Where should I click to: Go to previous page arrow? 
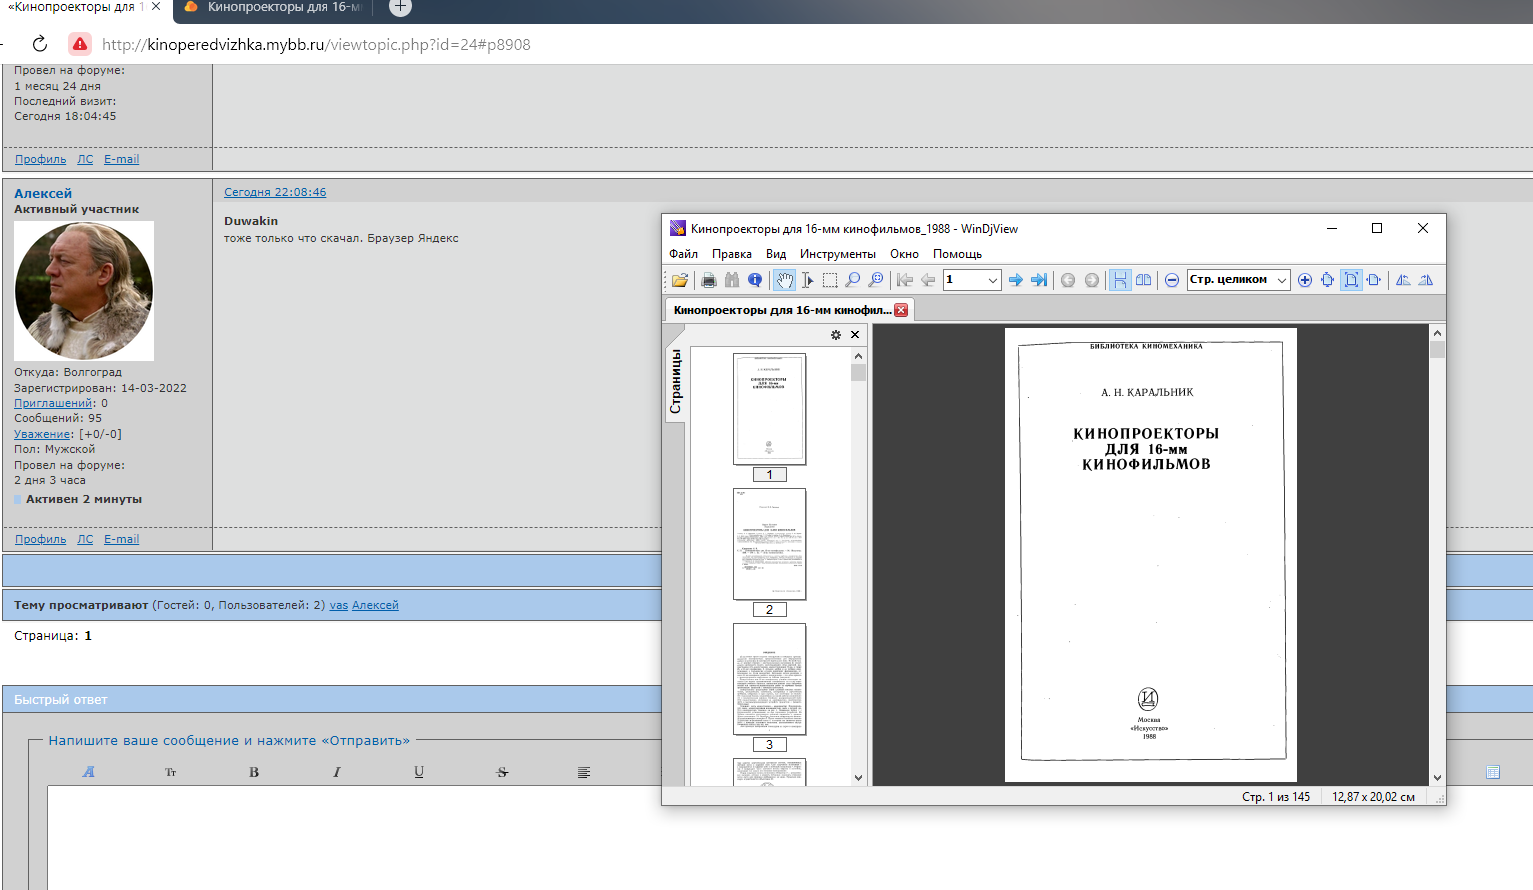(x=928, y=280)
